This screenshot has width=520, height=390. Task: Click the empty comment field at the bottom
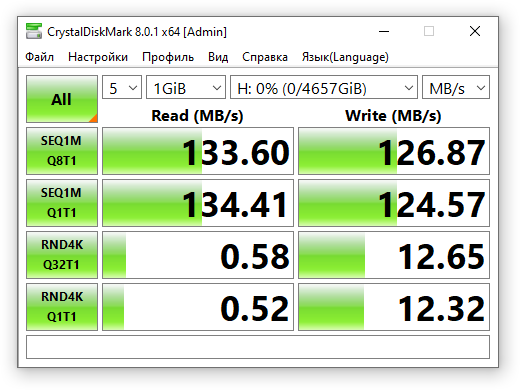pyautogui.click(x=258, y=347)
